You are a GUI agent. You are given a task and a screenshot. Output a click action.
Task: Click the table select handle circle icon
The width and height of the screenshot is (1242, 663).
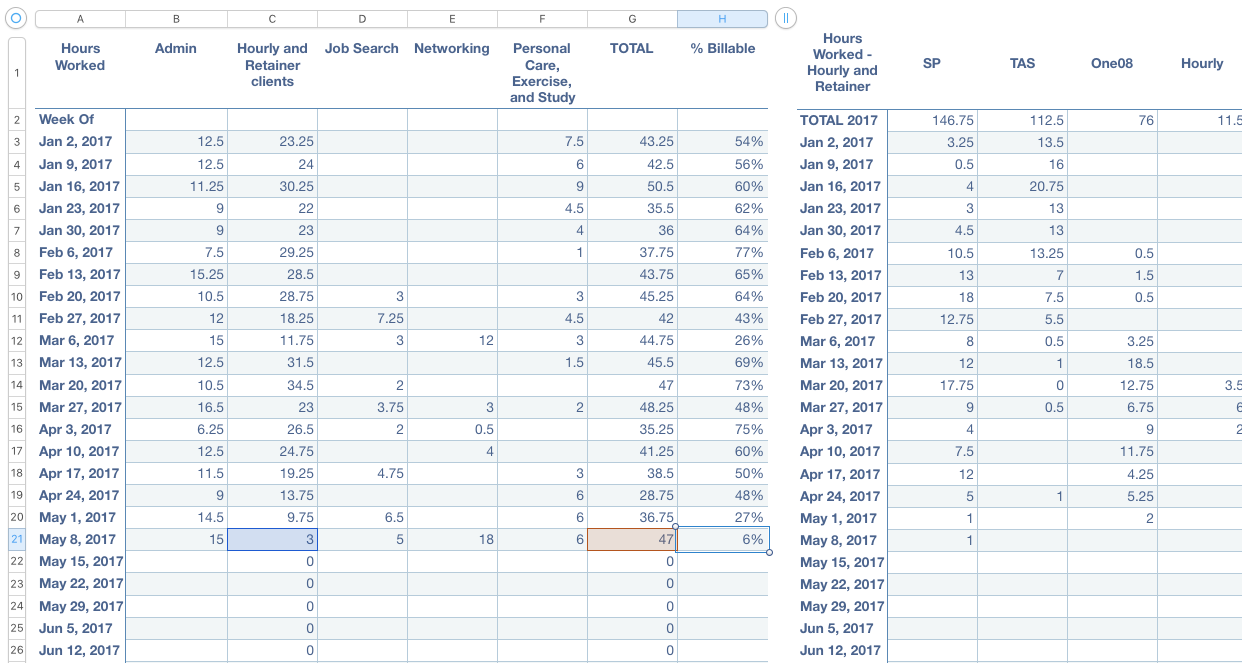[15, 18]
